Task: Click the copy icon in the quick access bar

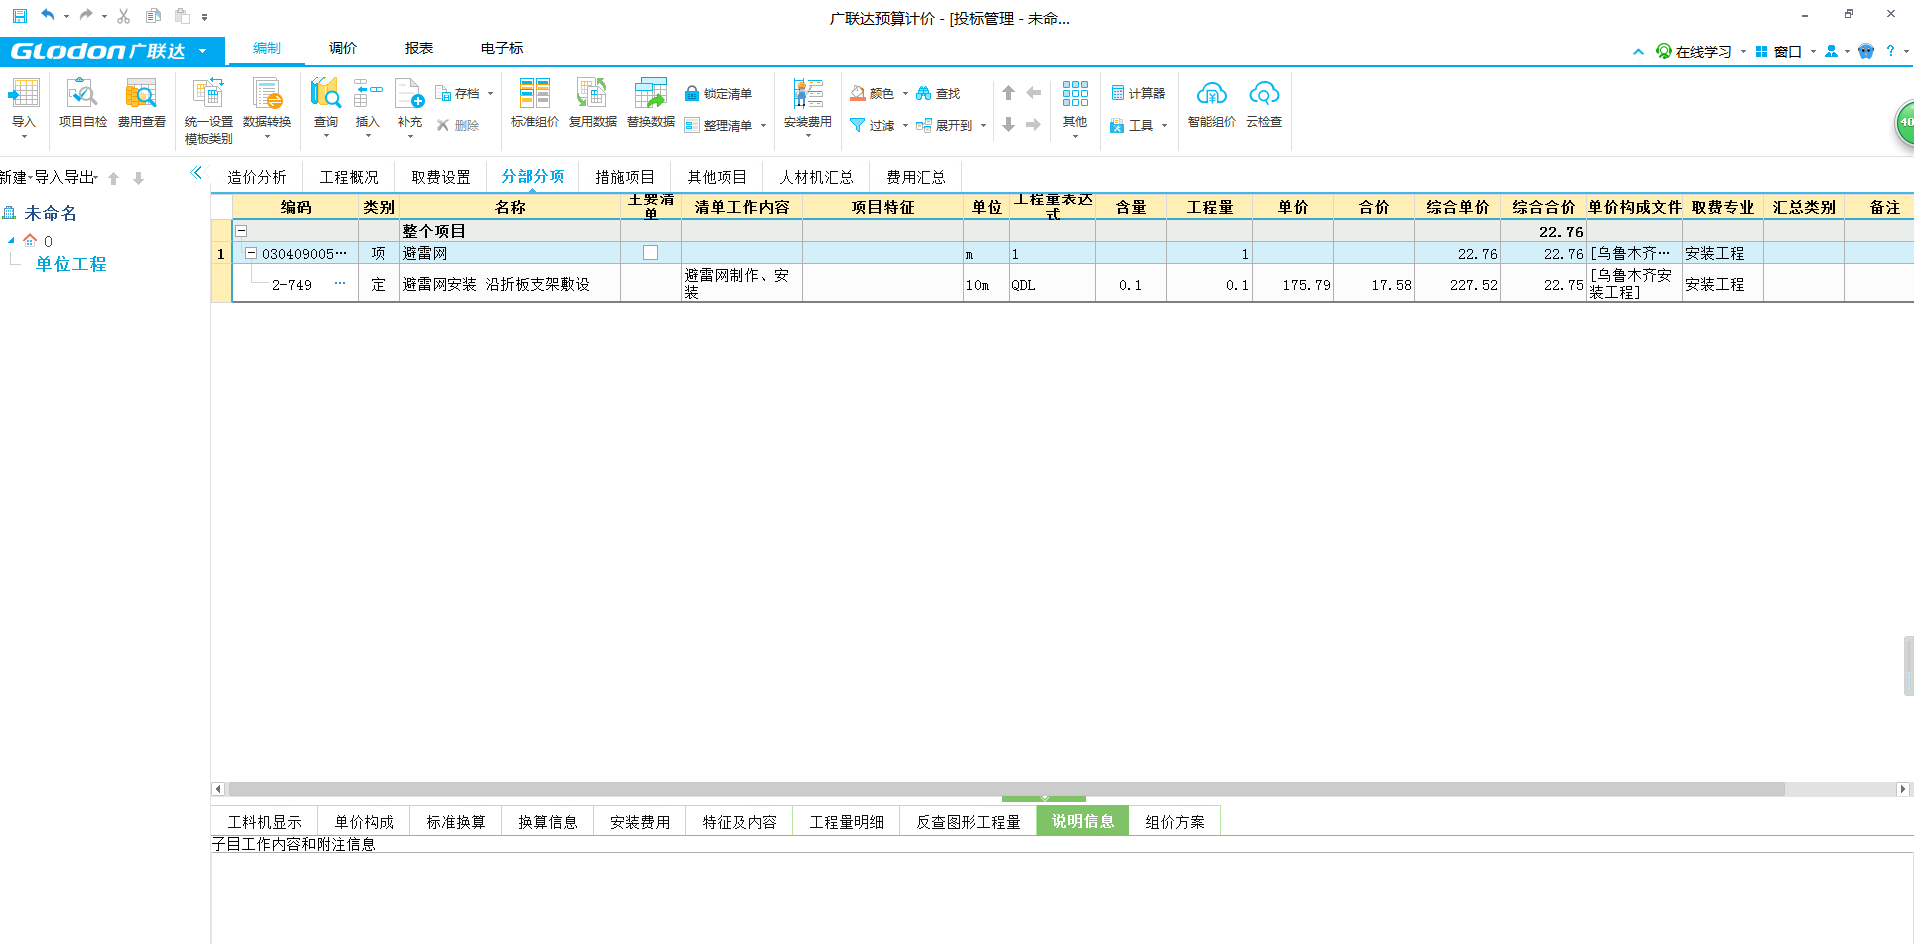Action: [153, 16]
